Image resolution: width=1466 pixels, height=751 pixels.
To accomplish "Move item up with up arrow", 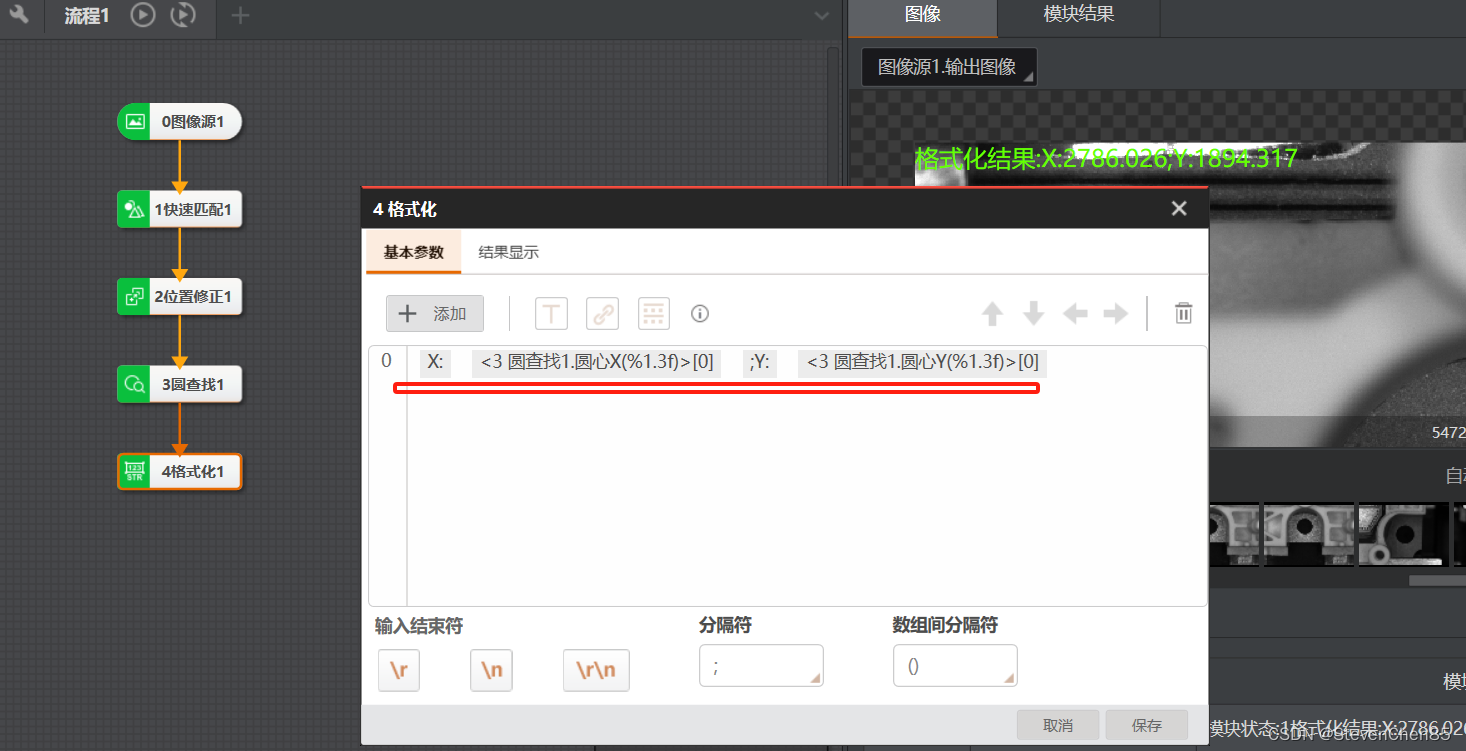I will coord(992,314).
